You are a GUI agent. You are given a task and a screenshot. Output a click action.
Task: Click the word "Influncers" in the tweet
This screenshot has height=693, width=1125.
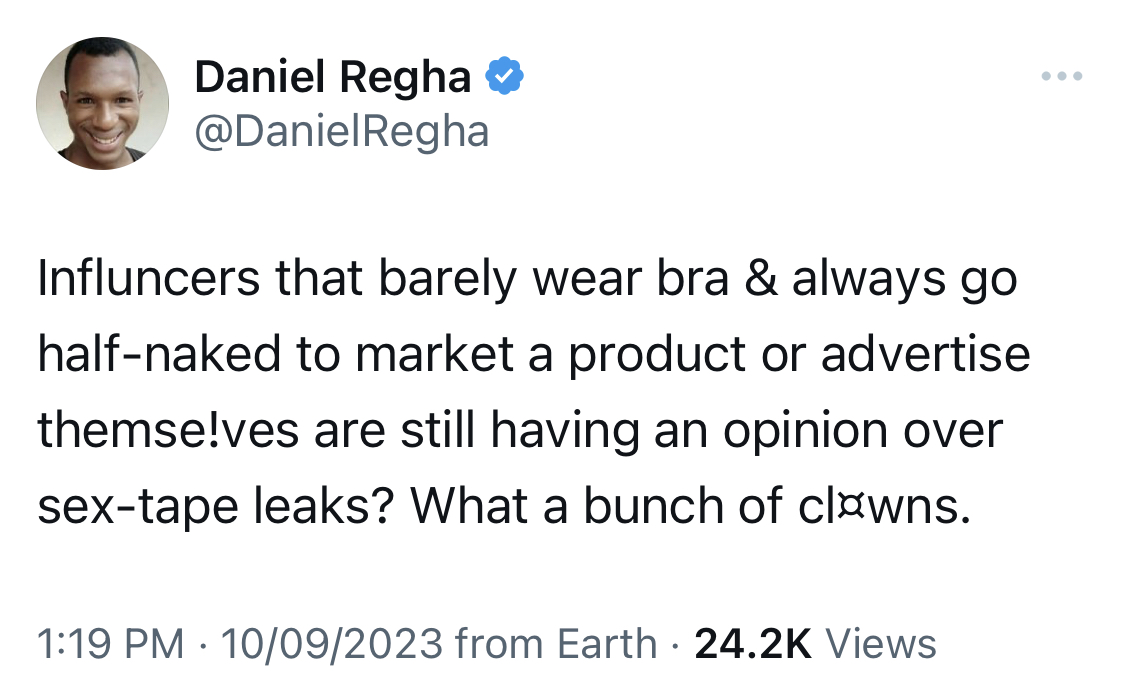(149, 278)
